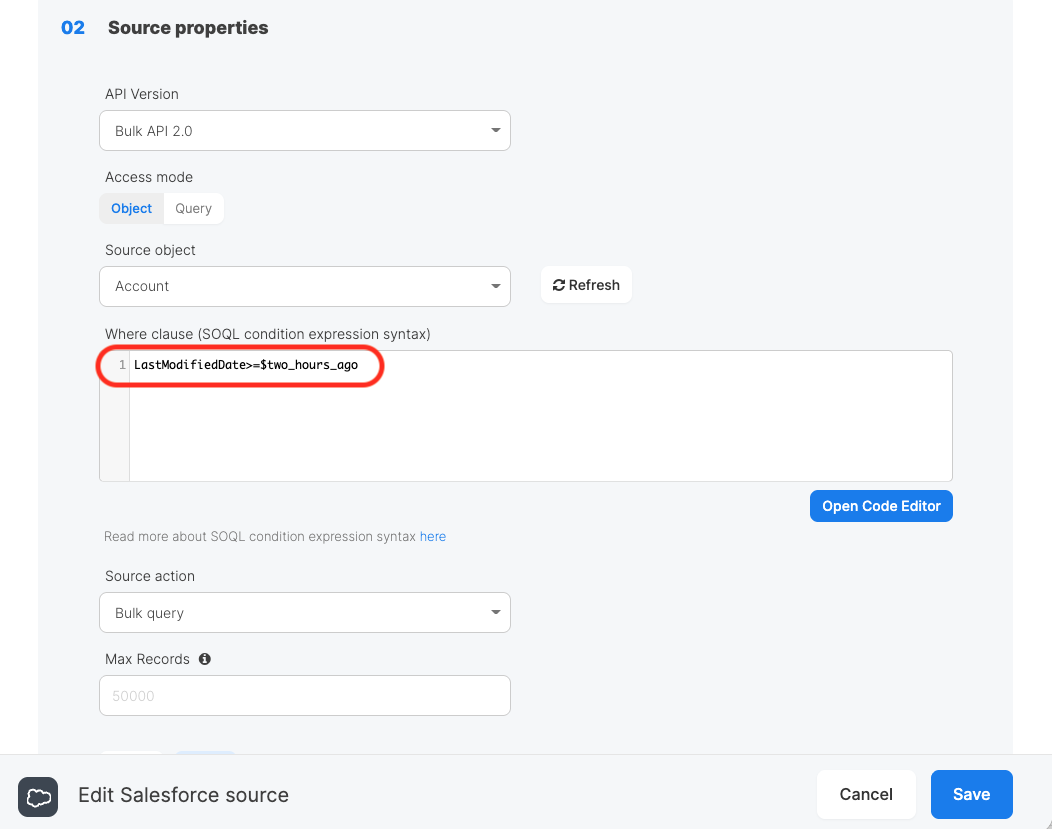Click the Source object dropdown arrow
Screen dimensions: 1052x829
tap(495, 286)
